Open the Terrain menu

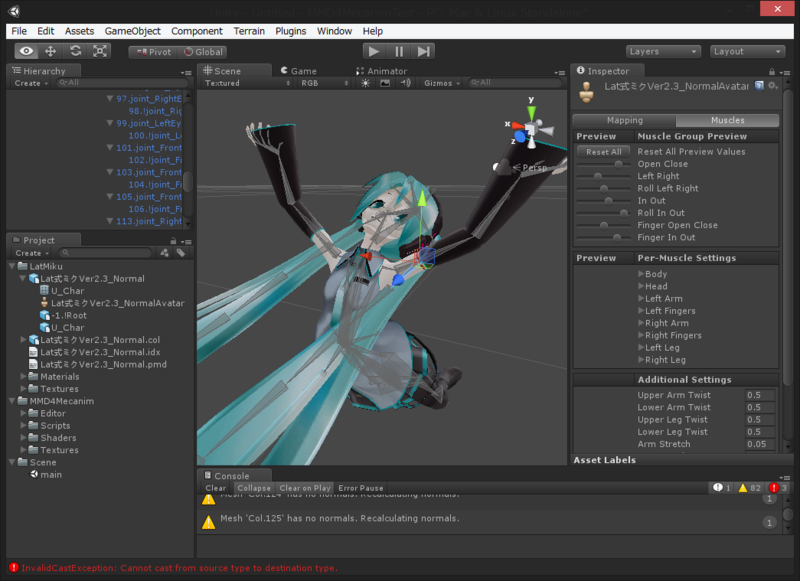coord(249,31)
